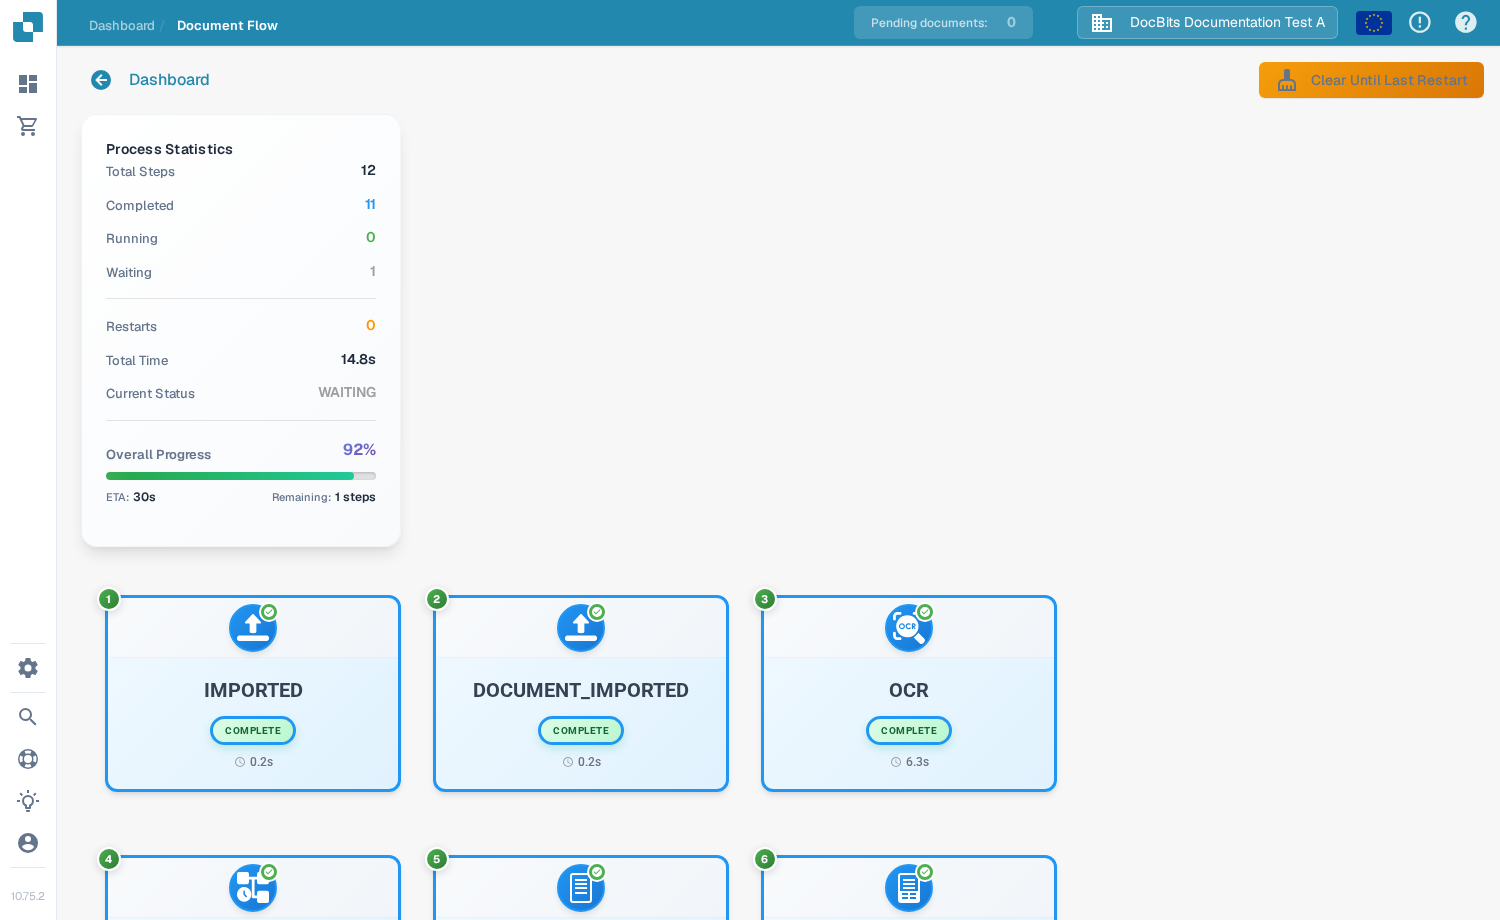
Task: Click the back arrow next to Dashboard
Action: click(101, 80)
